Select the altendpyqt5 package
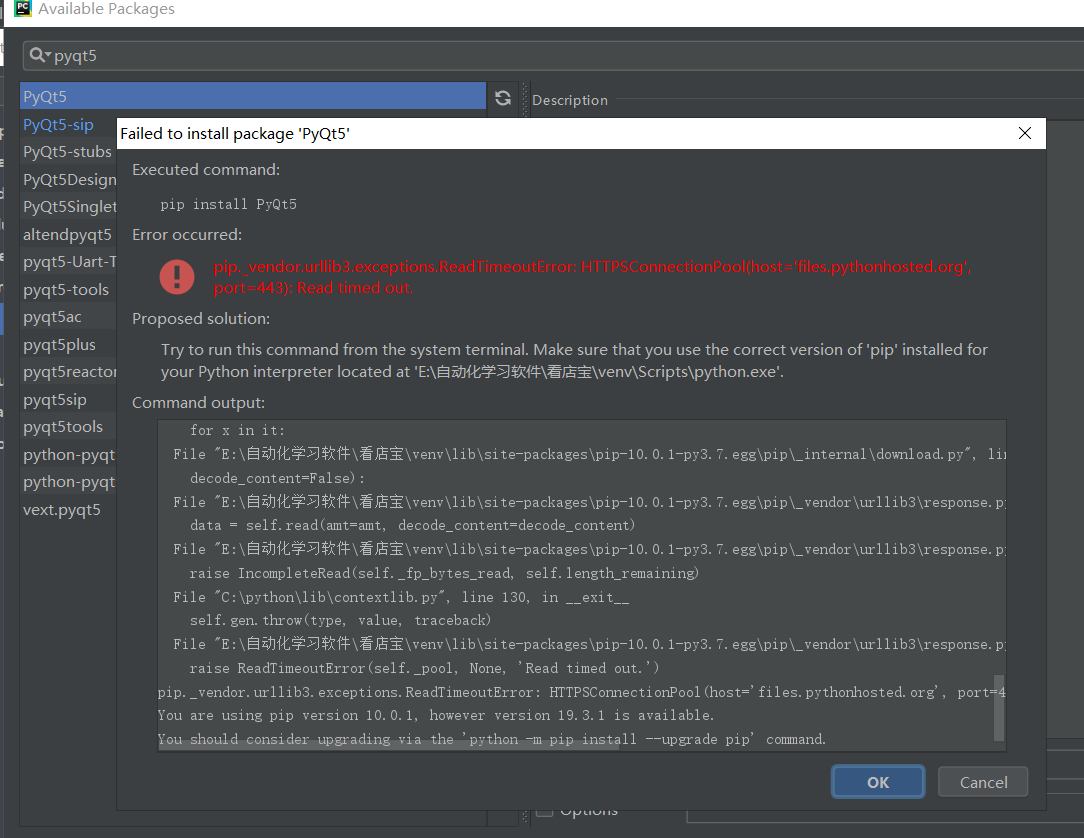 pyautogui.click(x=67, y=234)
